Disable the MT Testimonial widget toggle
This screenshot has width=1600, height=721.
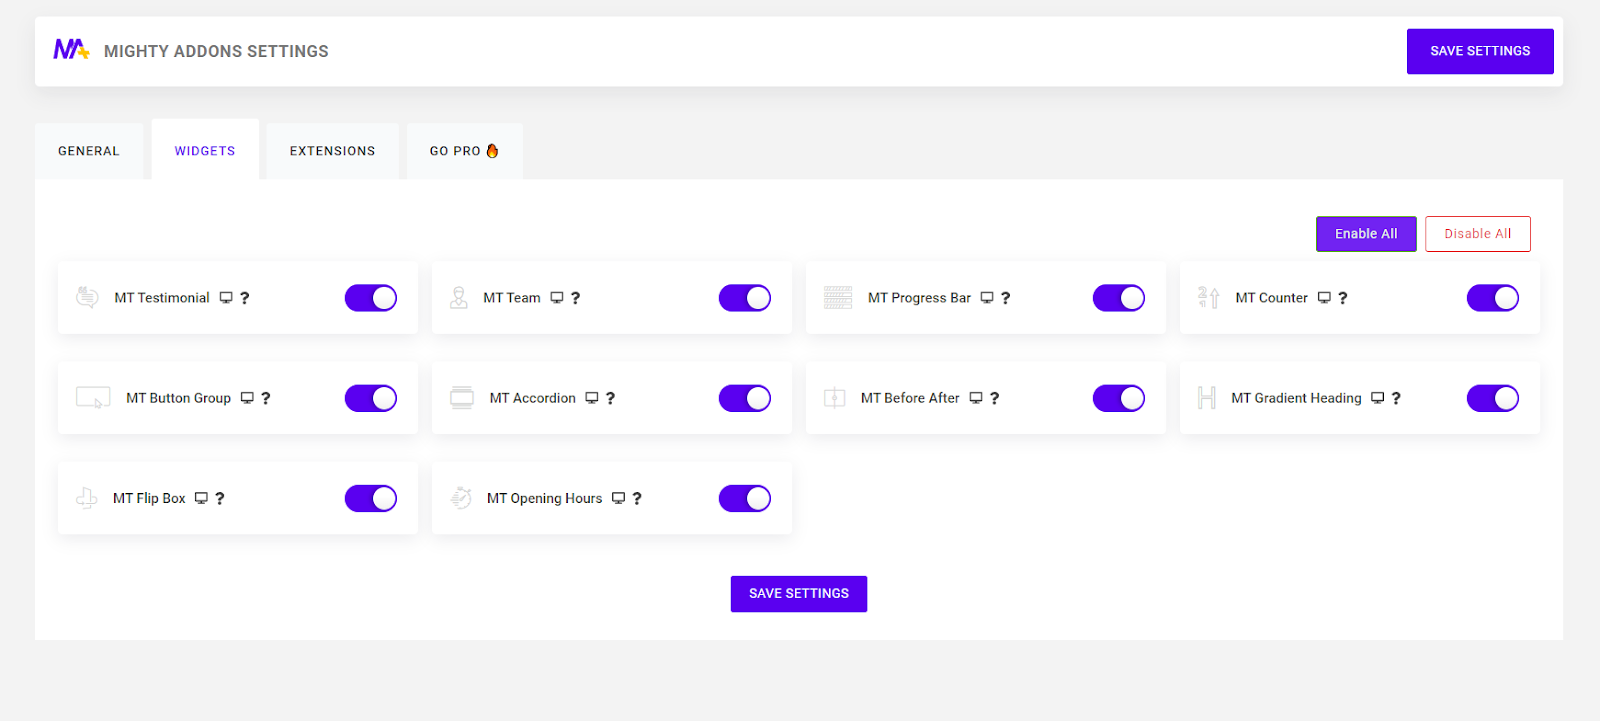tap(371, 298)
